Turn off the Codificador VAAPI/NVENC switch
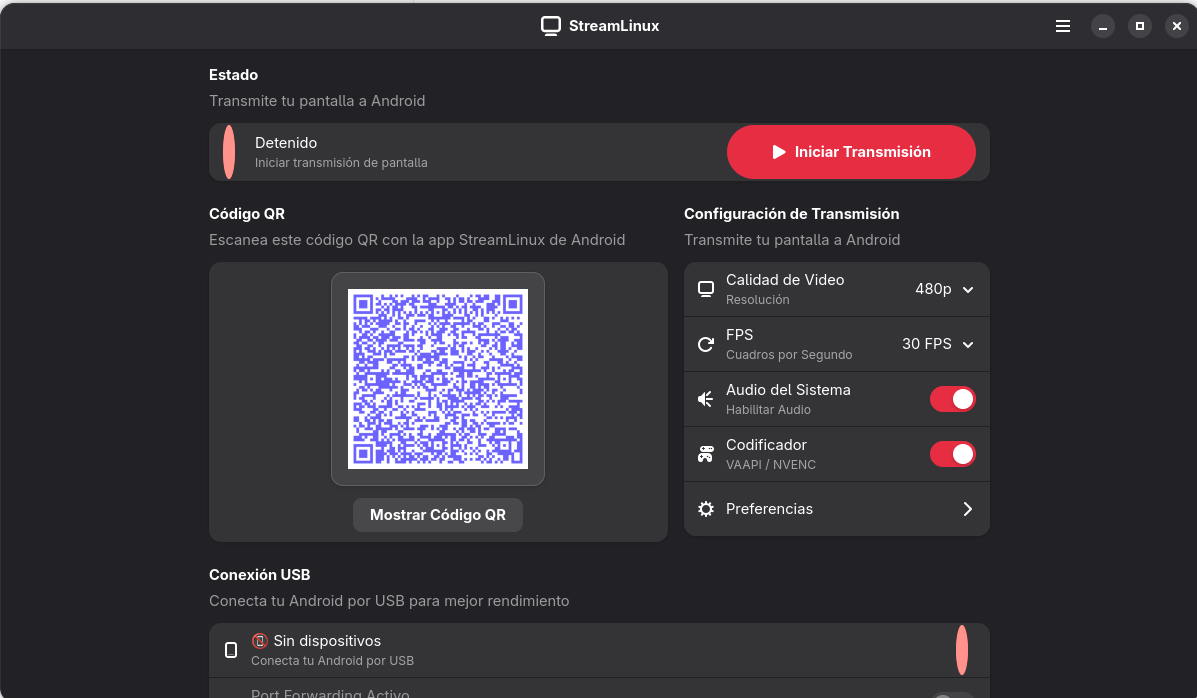The width and height of the screenshot is (1197, 698). 952,454
